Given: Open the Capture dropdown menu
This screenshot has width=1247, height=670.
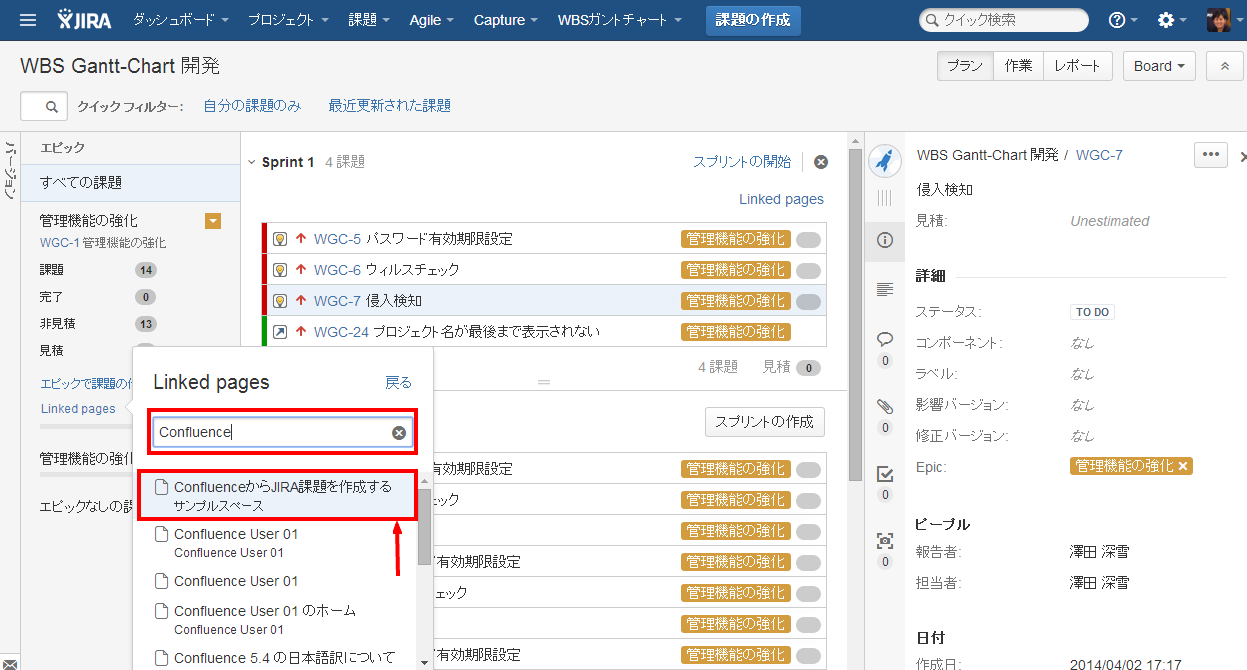Looking at the screenshot, I should point(506,20).
